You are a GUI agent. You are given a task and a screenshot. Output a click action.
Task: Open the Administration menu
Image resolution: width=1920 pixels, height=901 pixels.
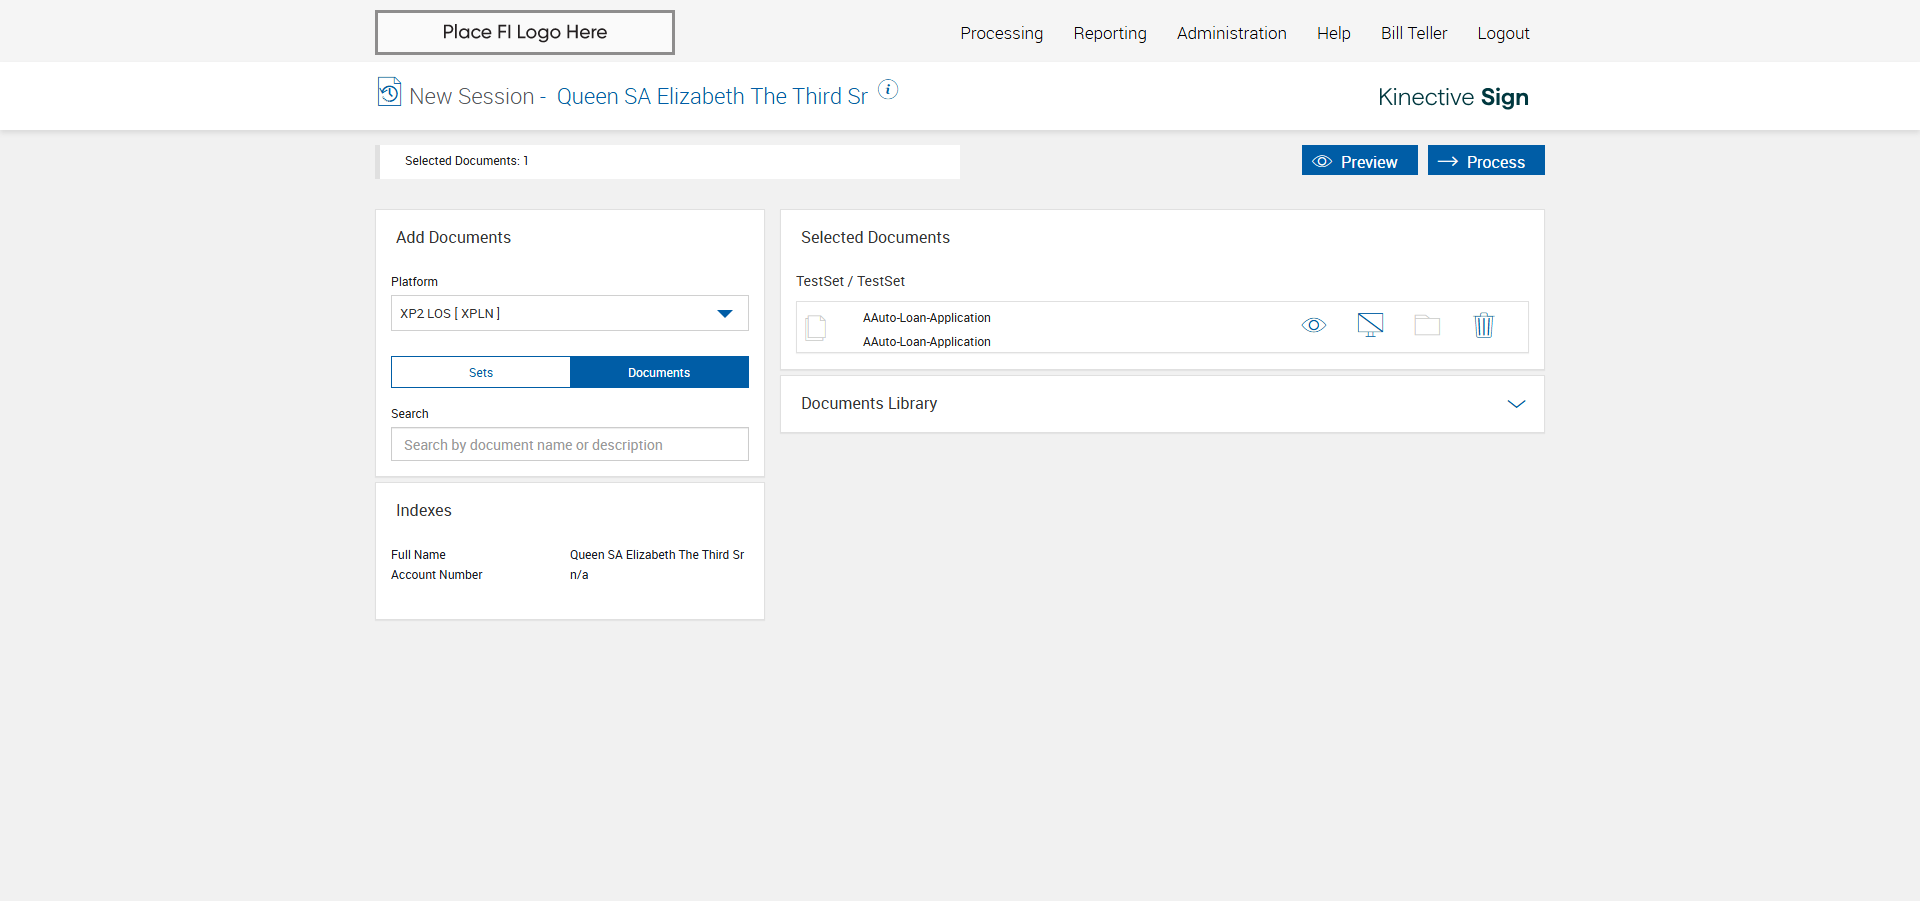[1231, 33]
